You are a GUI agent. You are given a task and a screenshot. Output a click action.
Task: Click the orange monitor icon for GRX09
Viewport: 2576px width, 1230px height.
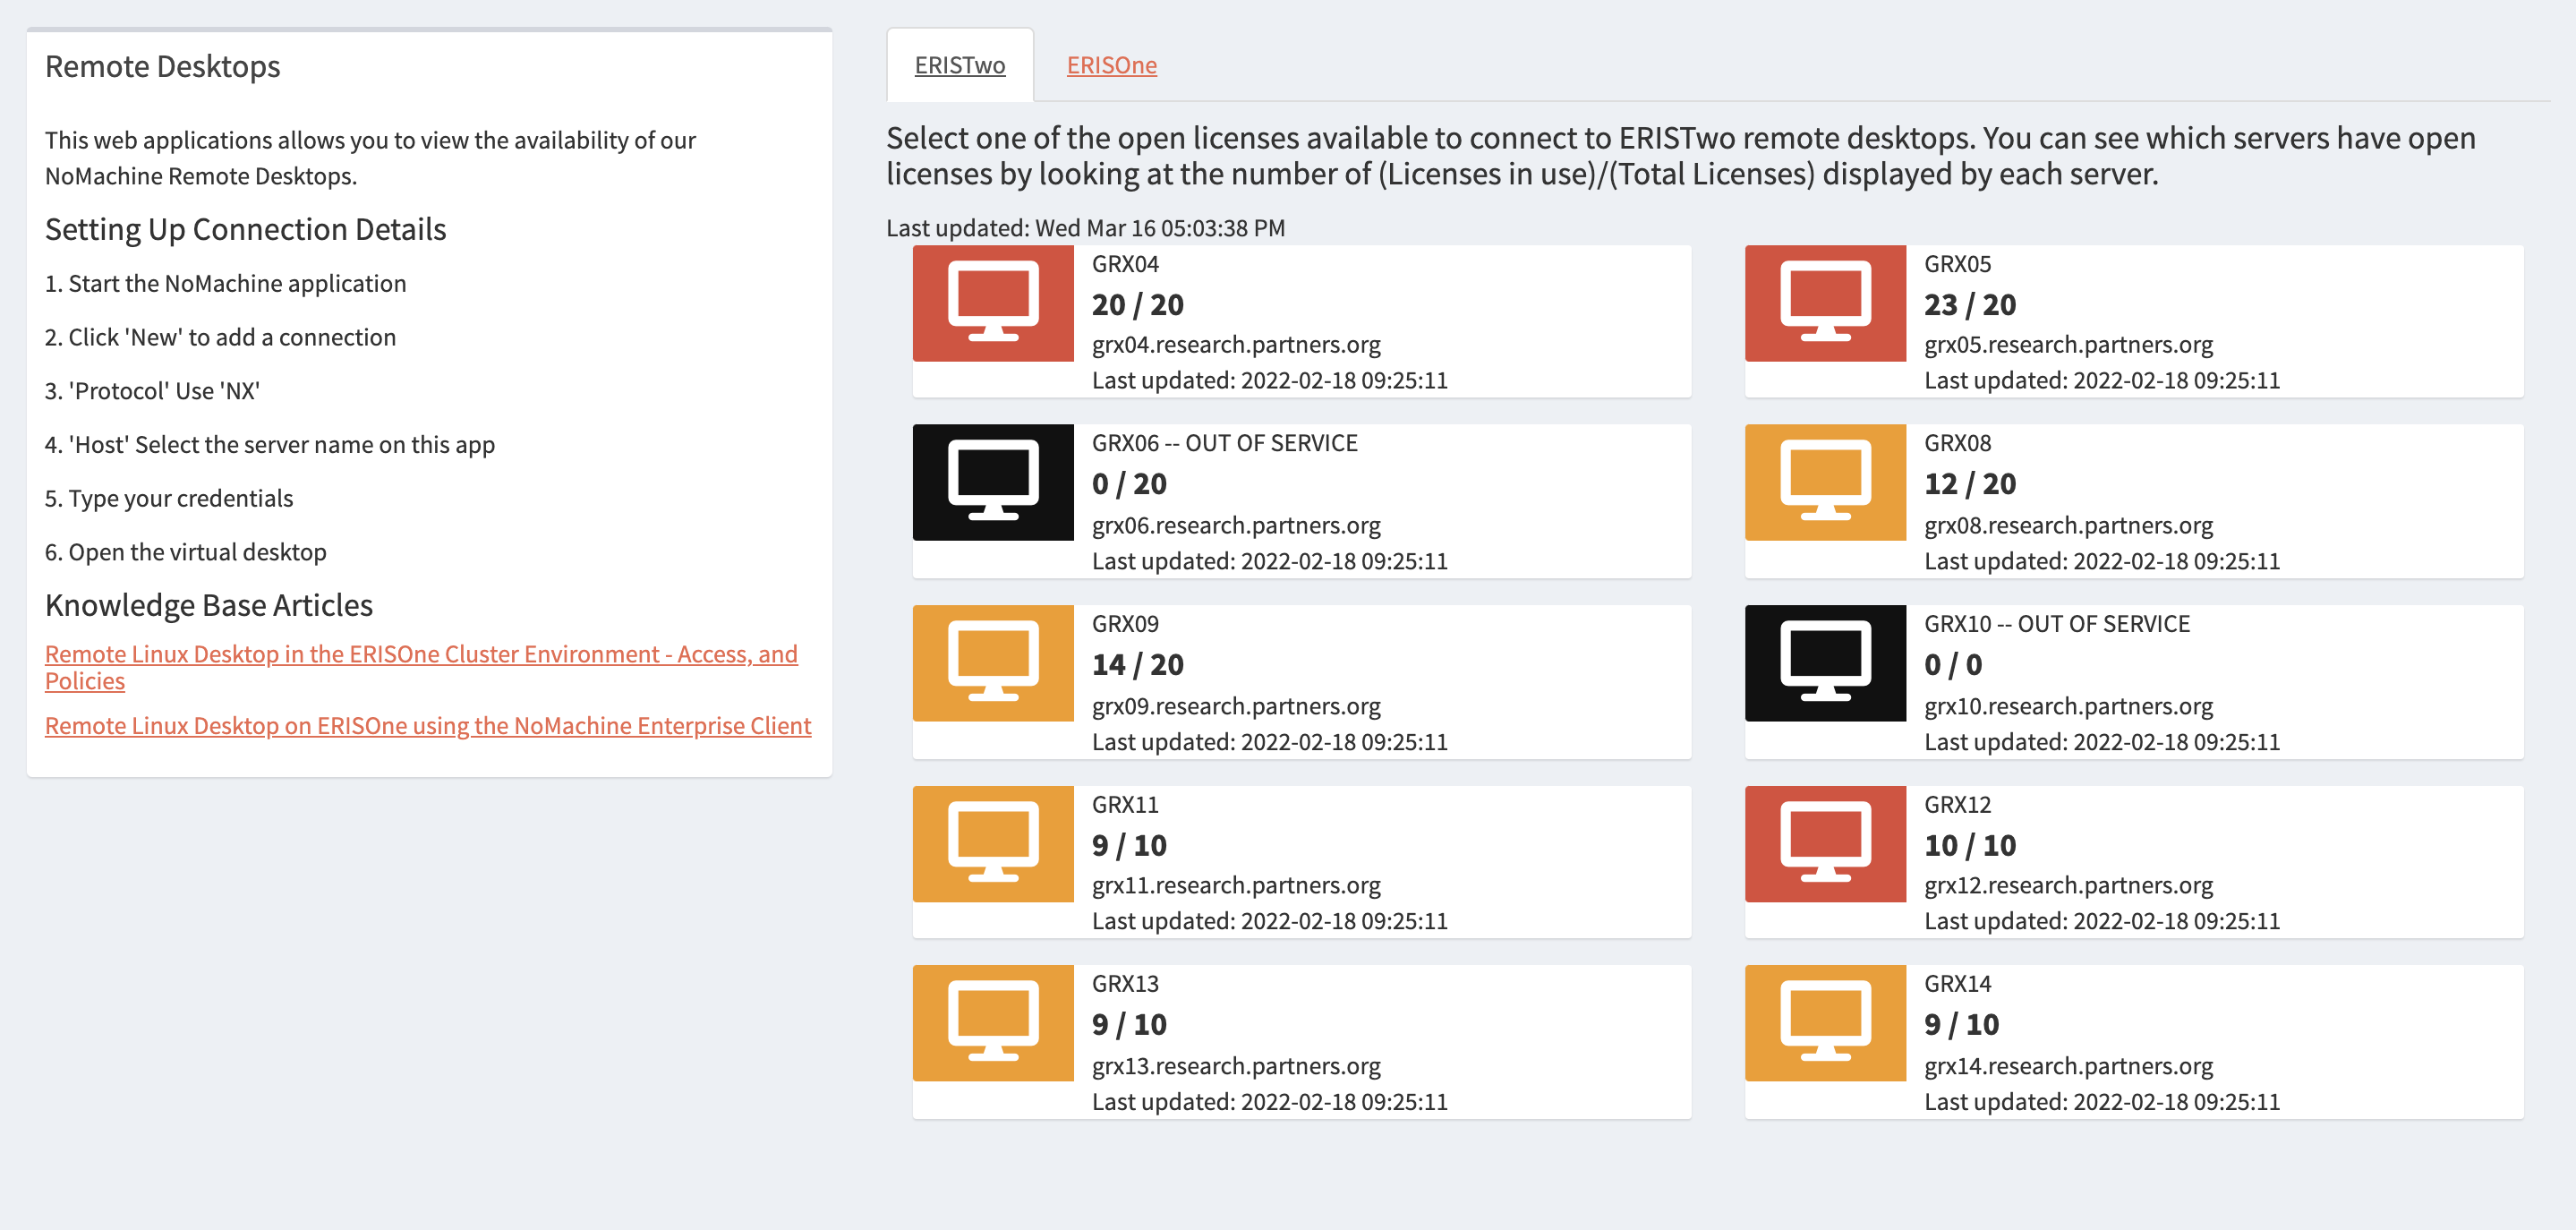(992, 663)
